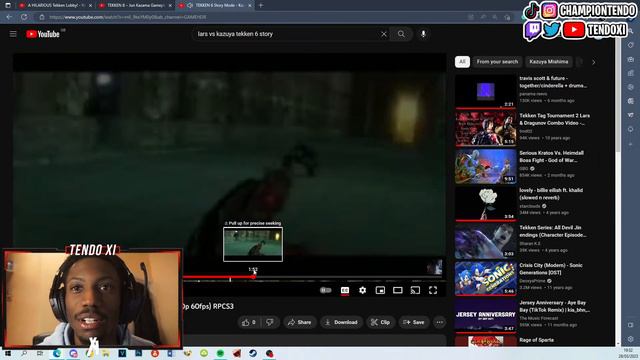This screenshot has height=360, width=640.
Task: Start voice search with the microphone icon
Action: [x=423, y=34]
